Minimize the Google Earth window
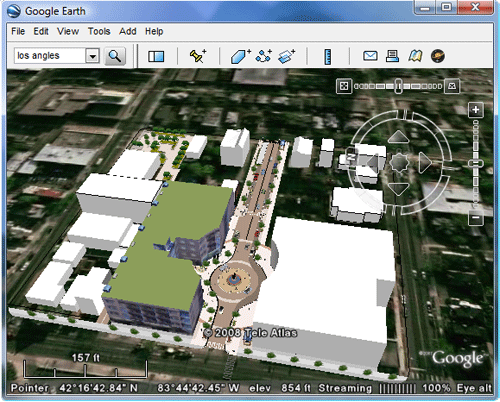The height and width of the screenshot is (402, 500). tap(425, 7)
